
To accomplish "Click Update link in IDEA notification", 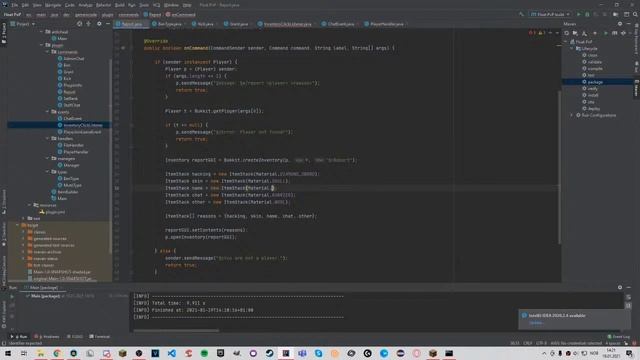I will tap(536, 323).
